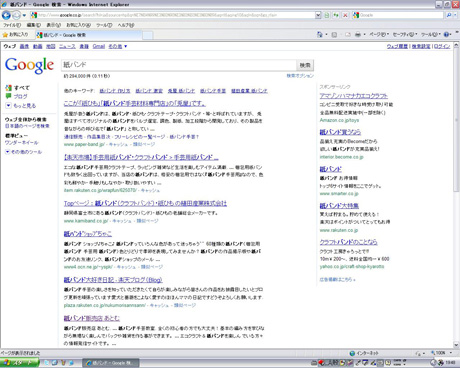Open the 紙バンドショップちゃこ result title
This screenshot has width=460, height=368.
point(88,234)
